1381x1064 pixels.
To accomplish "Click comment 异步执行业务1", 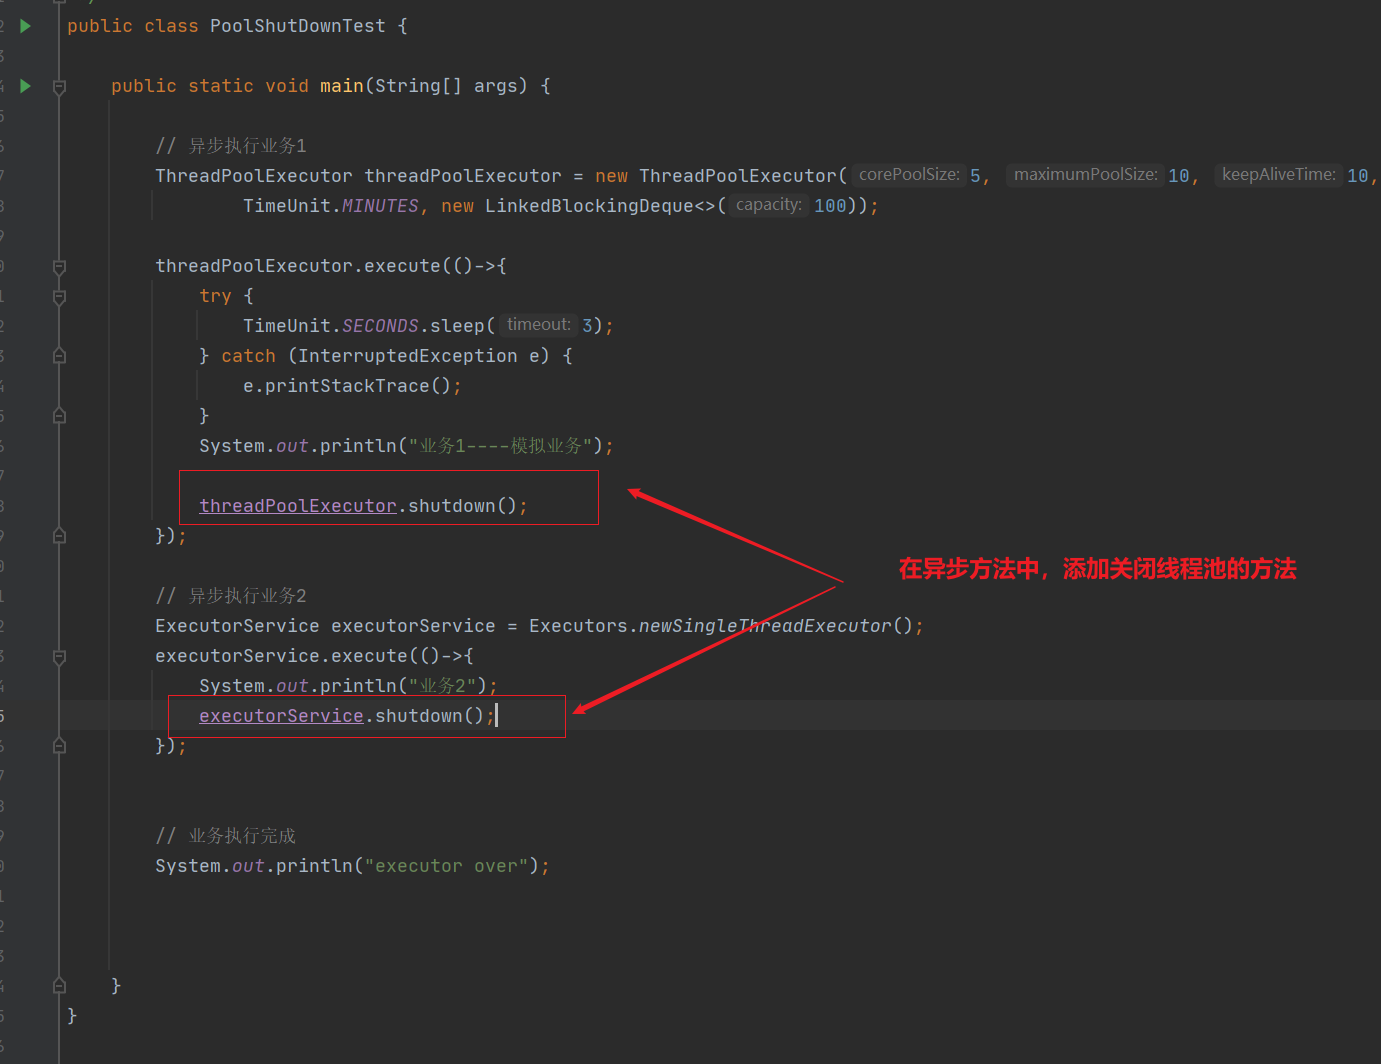I will pos(231,146).
